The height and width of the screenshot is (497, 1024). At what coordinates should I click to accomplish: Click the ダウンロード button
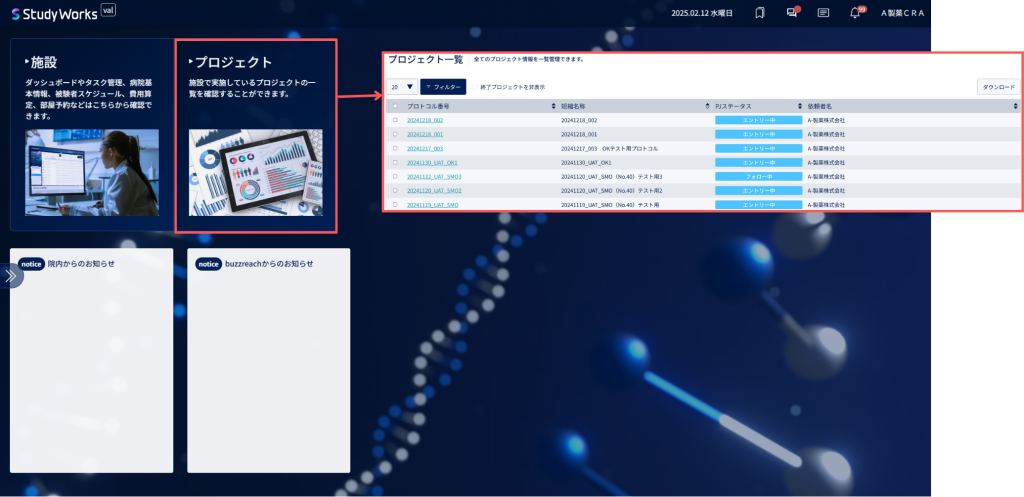click(999, 87)
